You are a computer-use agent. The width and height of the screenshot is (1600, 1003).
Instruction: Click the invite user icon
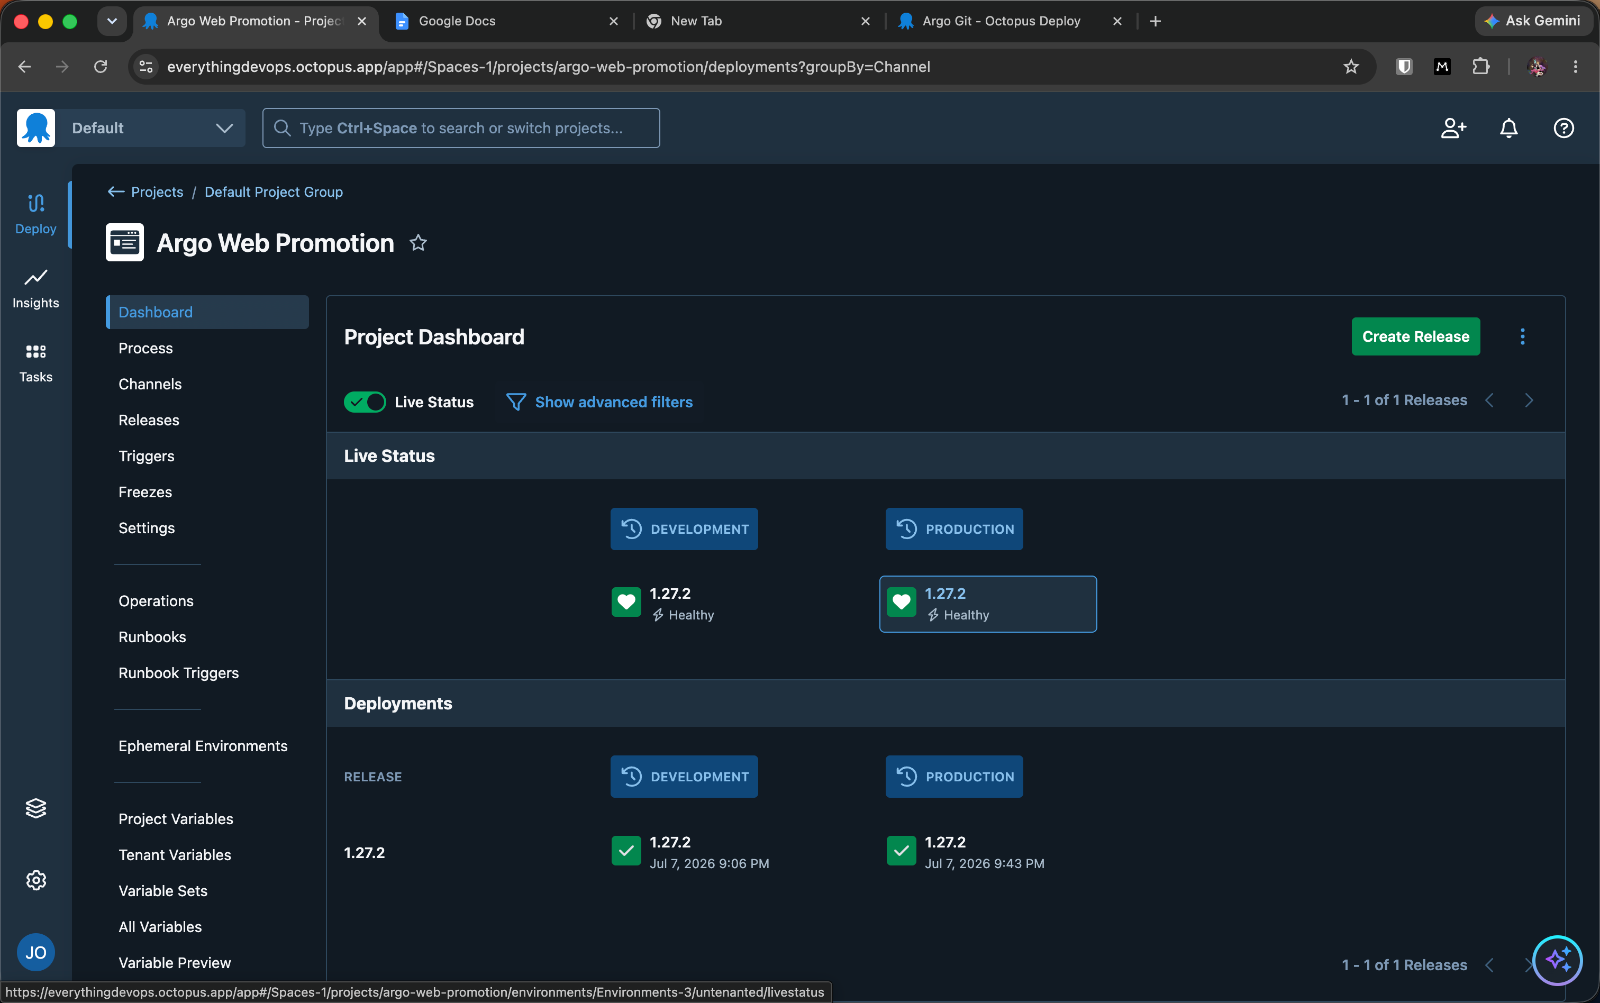(1453, 128)
